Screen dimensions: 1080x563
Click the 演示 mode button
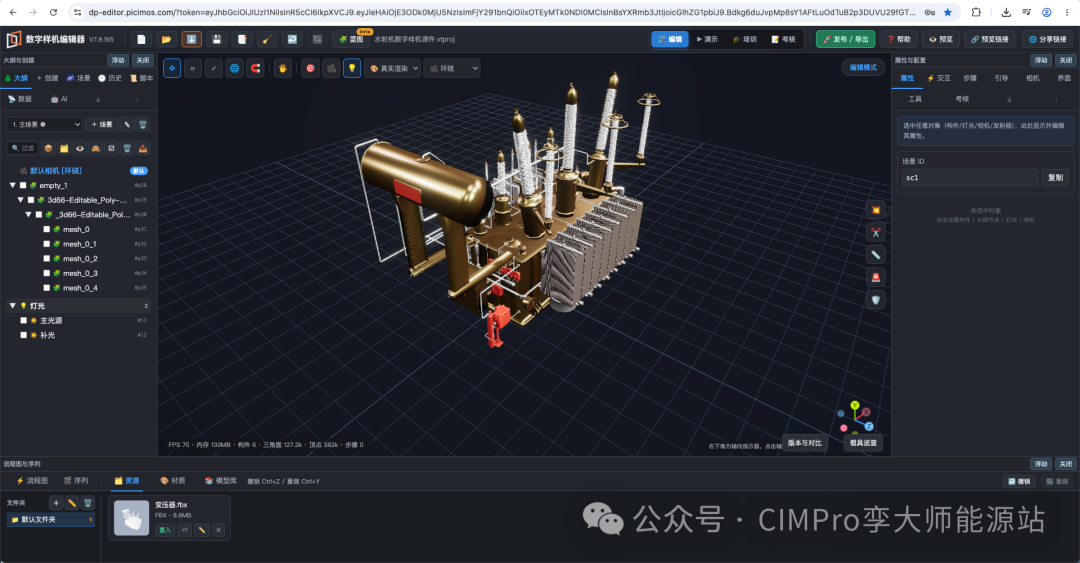click(x=707, y=39)
